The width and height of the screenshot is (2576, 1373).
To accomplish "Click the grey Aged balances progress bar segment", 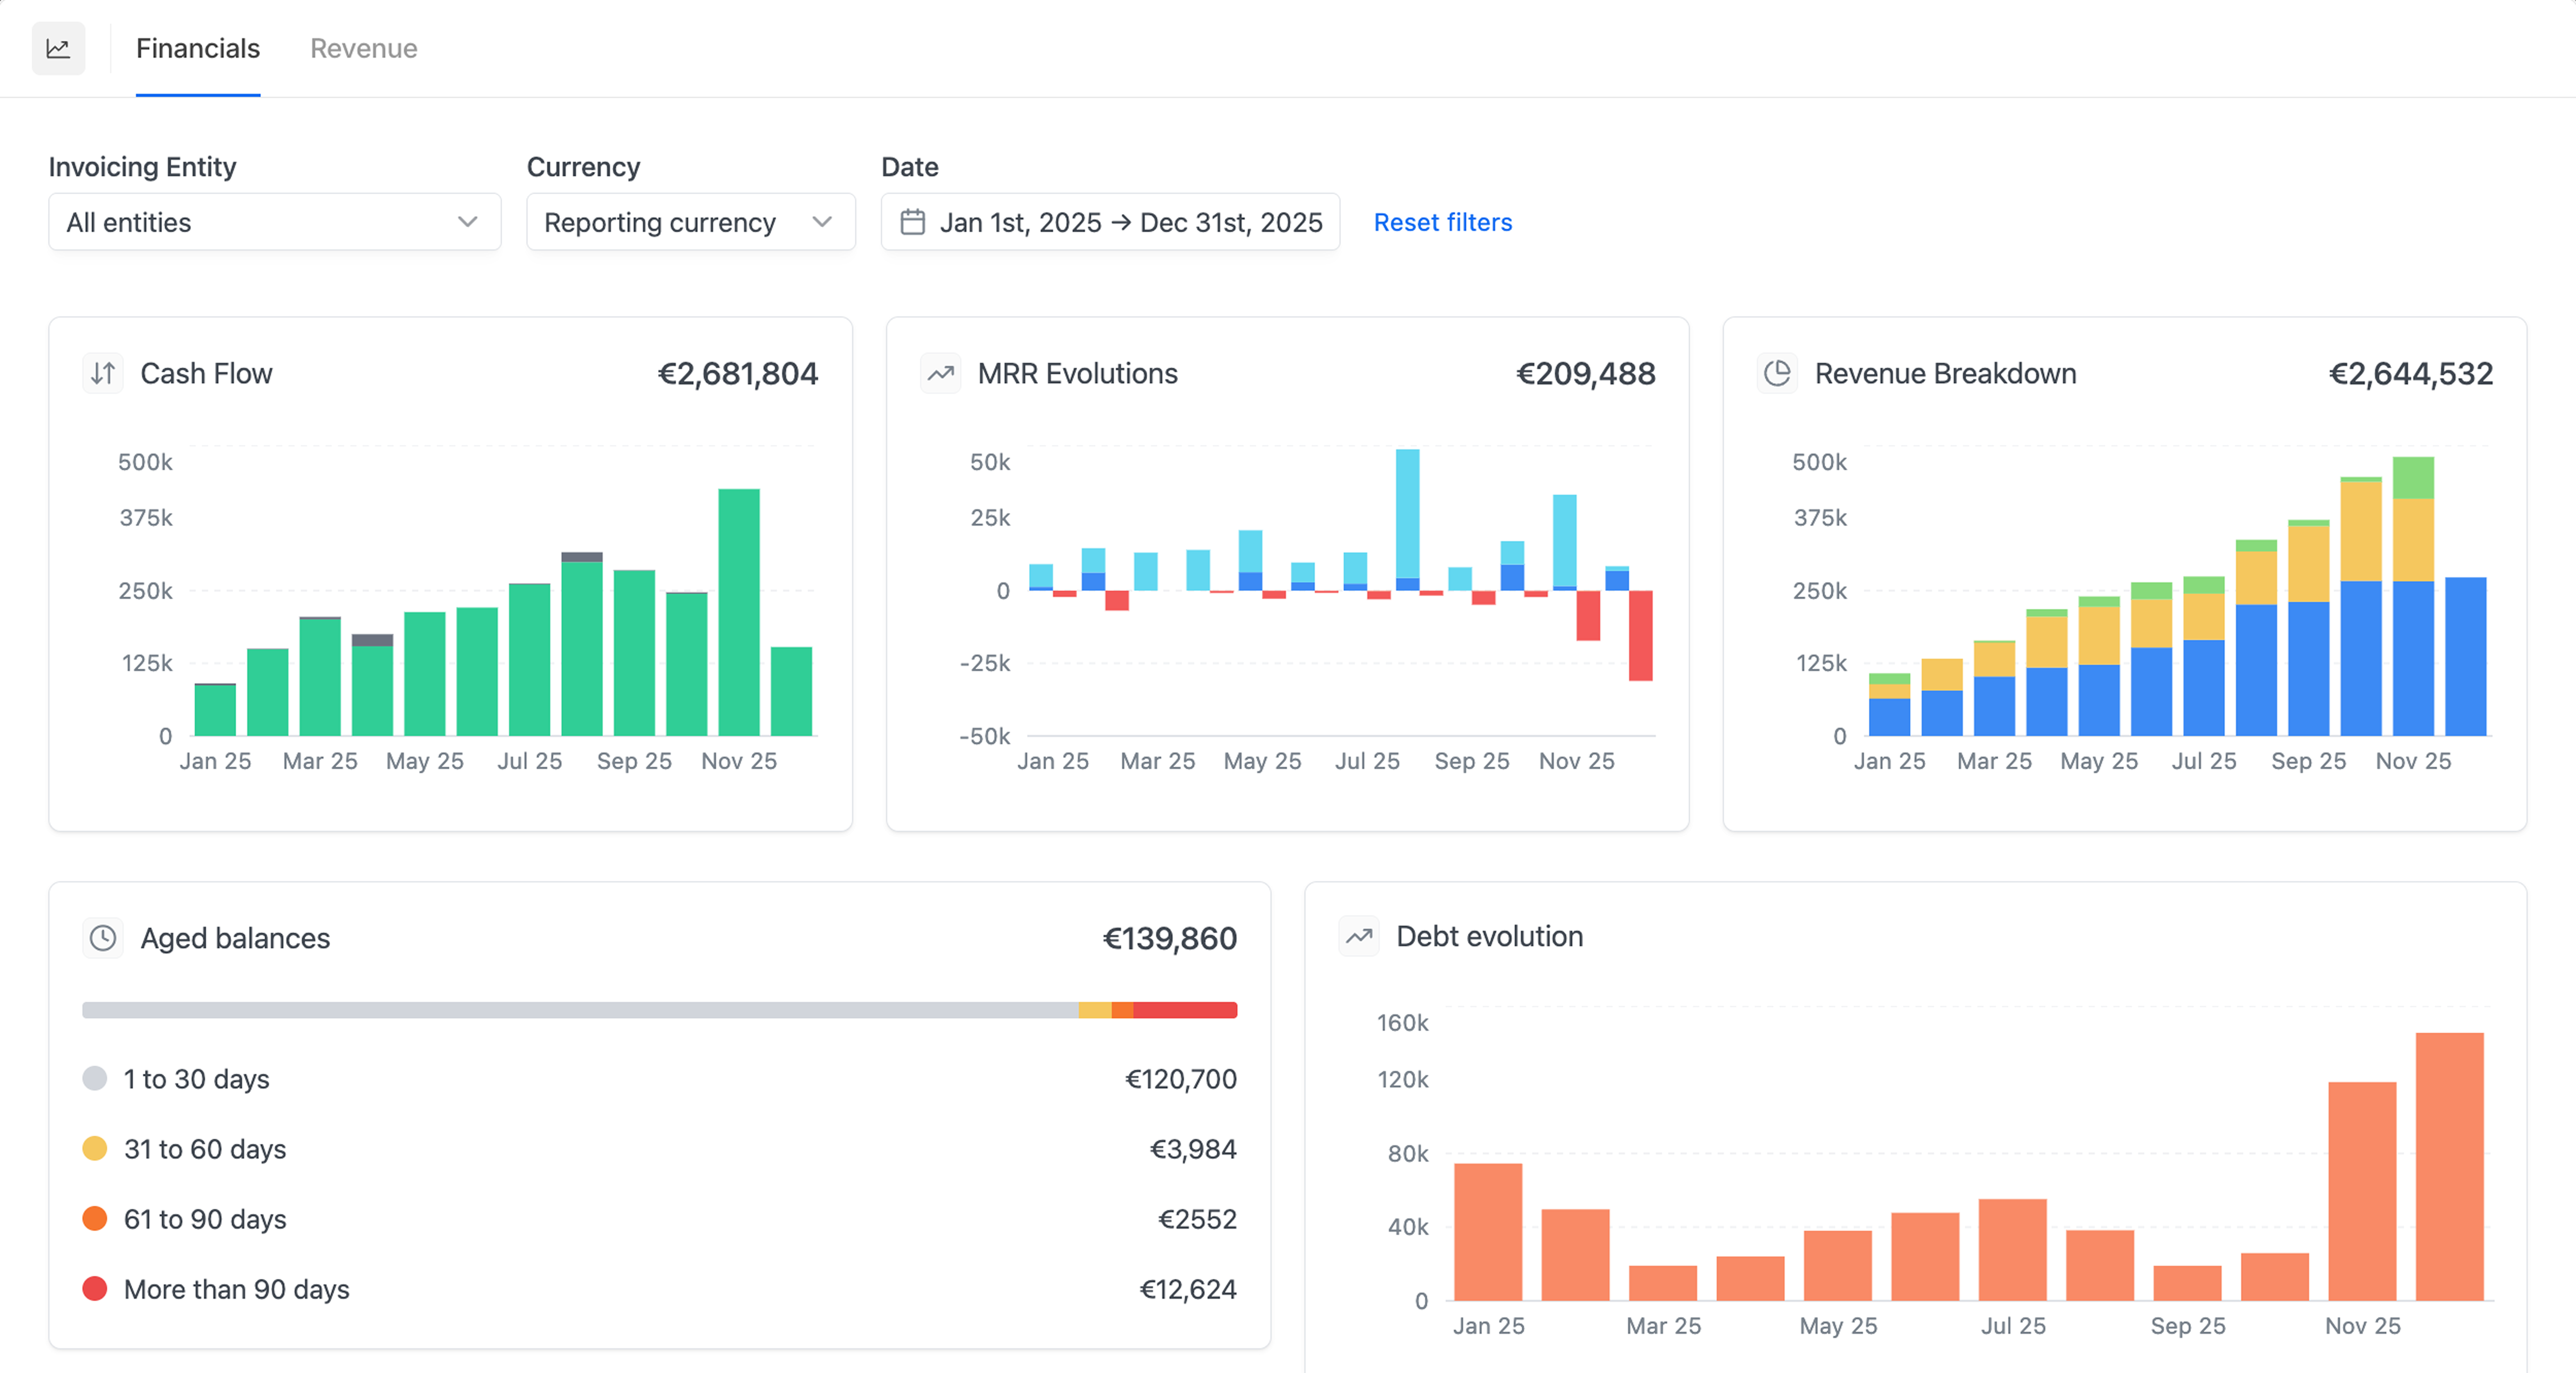I will point(580,1010).
